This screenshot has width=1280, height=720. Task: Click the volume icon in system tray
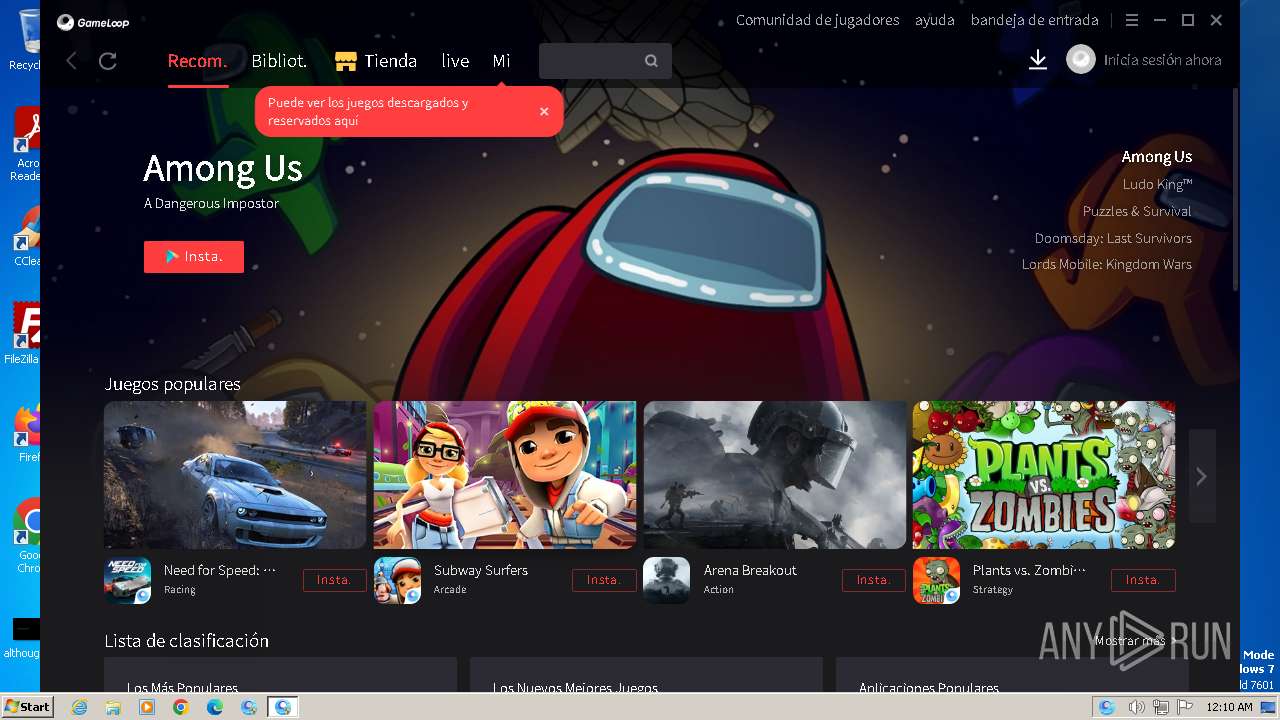click(x=1136, y=707)
